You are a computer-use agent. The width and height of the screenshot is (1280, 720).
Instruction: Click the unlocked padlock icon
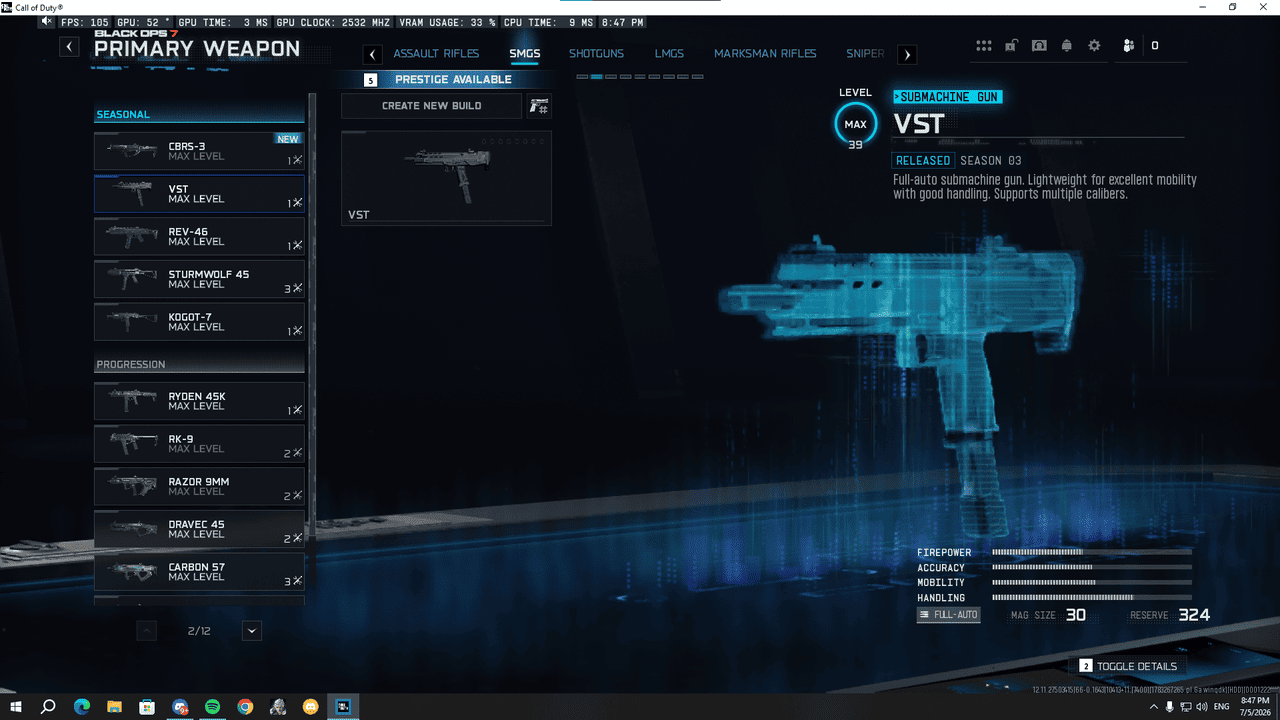coord(1012,46)
